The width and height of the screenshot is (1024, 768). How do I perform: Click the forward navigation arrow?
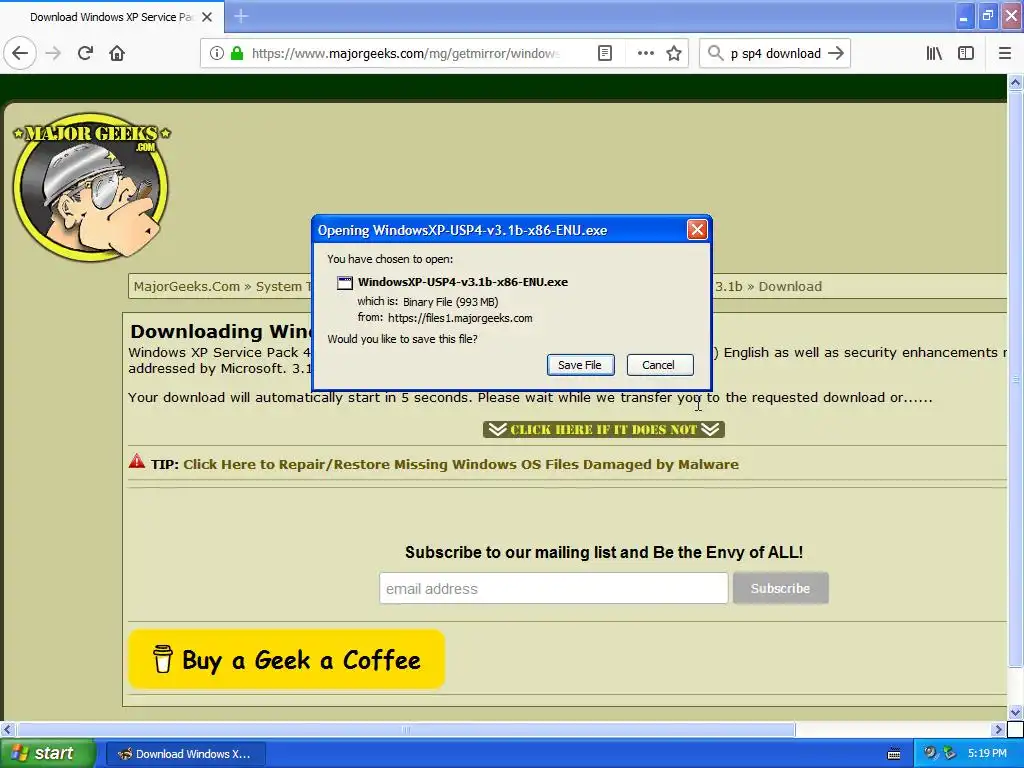point(53,54)
